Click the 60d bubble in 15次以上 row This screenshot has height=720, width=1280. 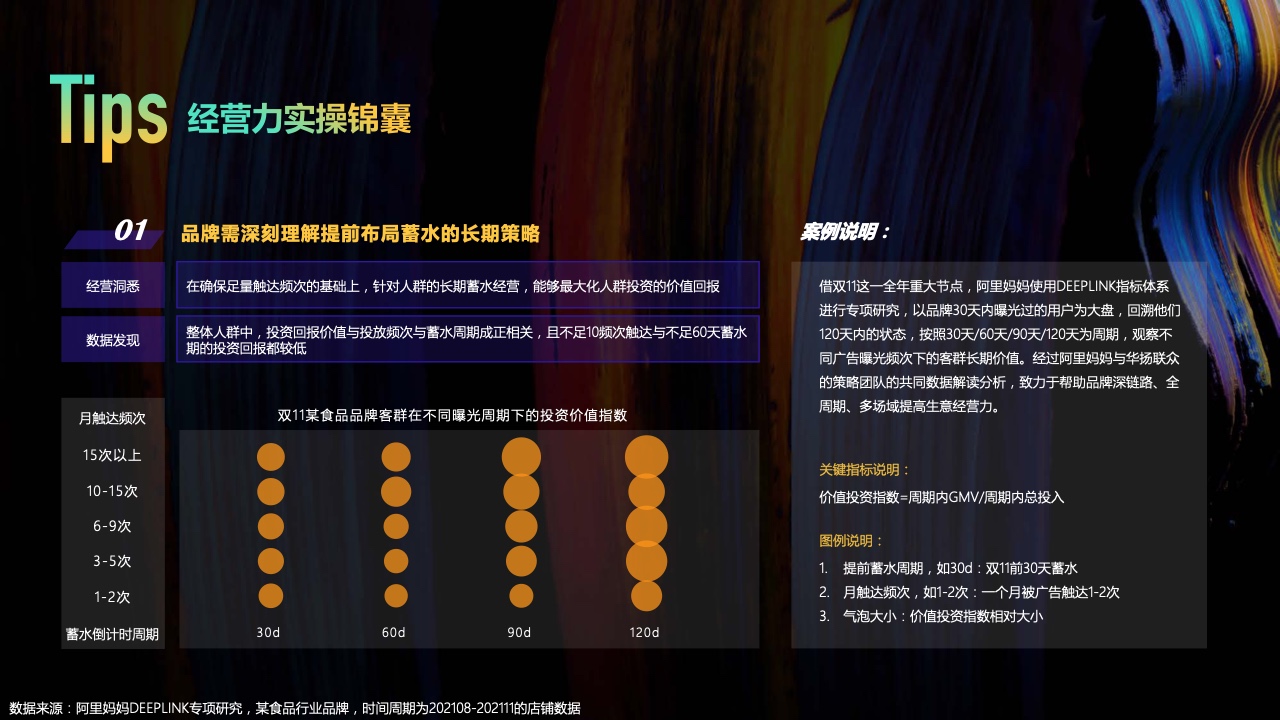click(396, 457)
